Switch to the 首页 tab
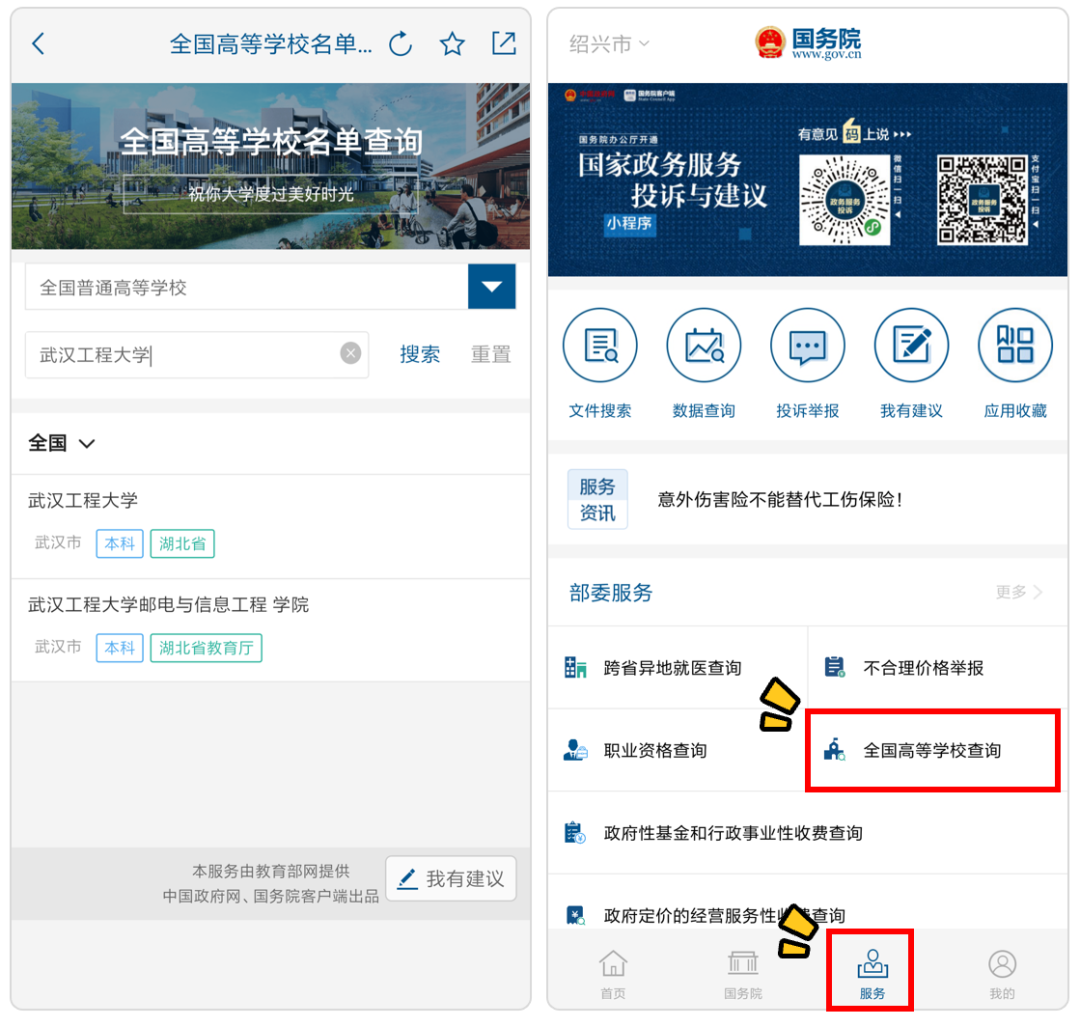Screen dimensions: 1080x1027 [613, 974]
